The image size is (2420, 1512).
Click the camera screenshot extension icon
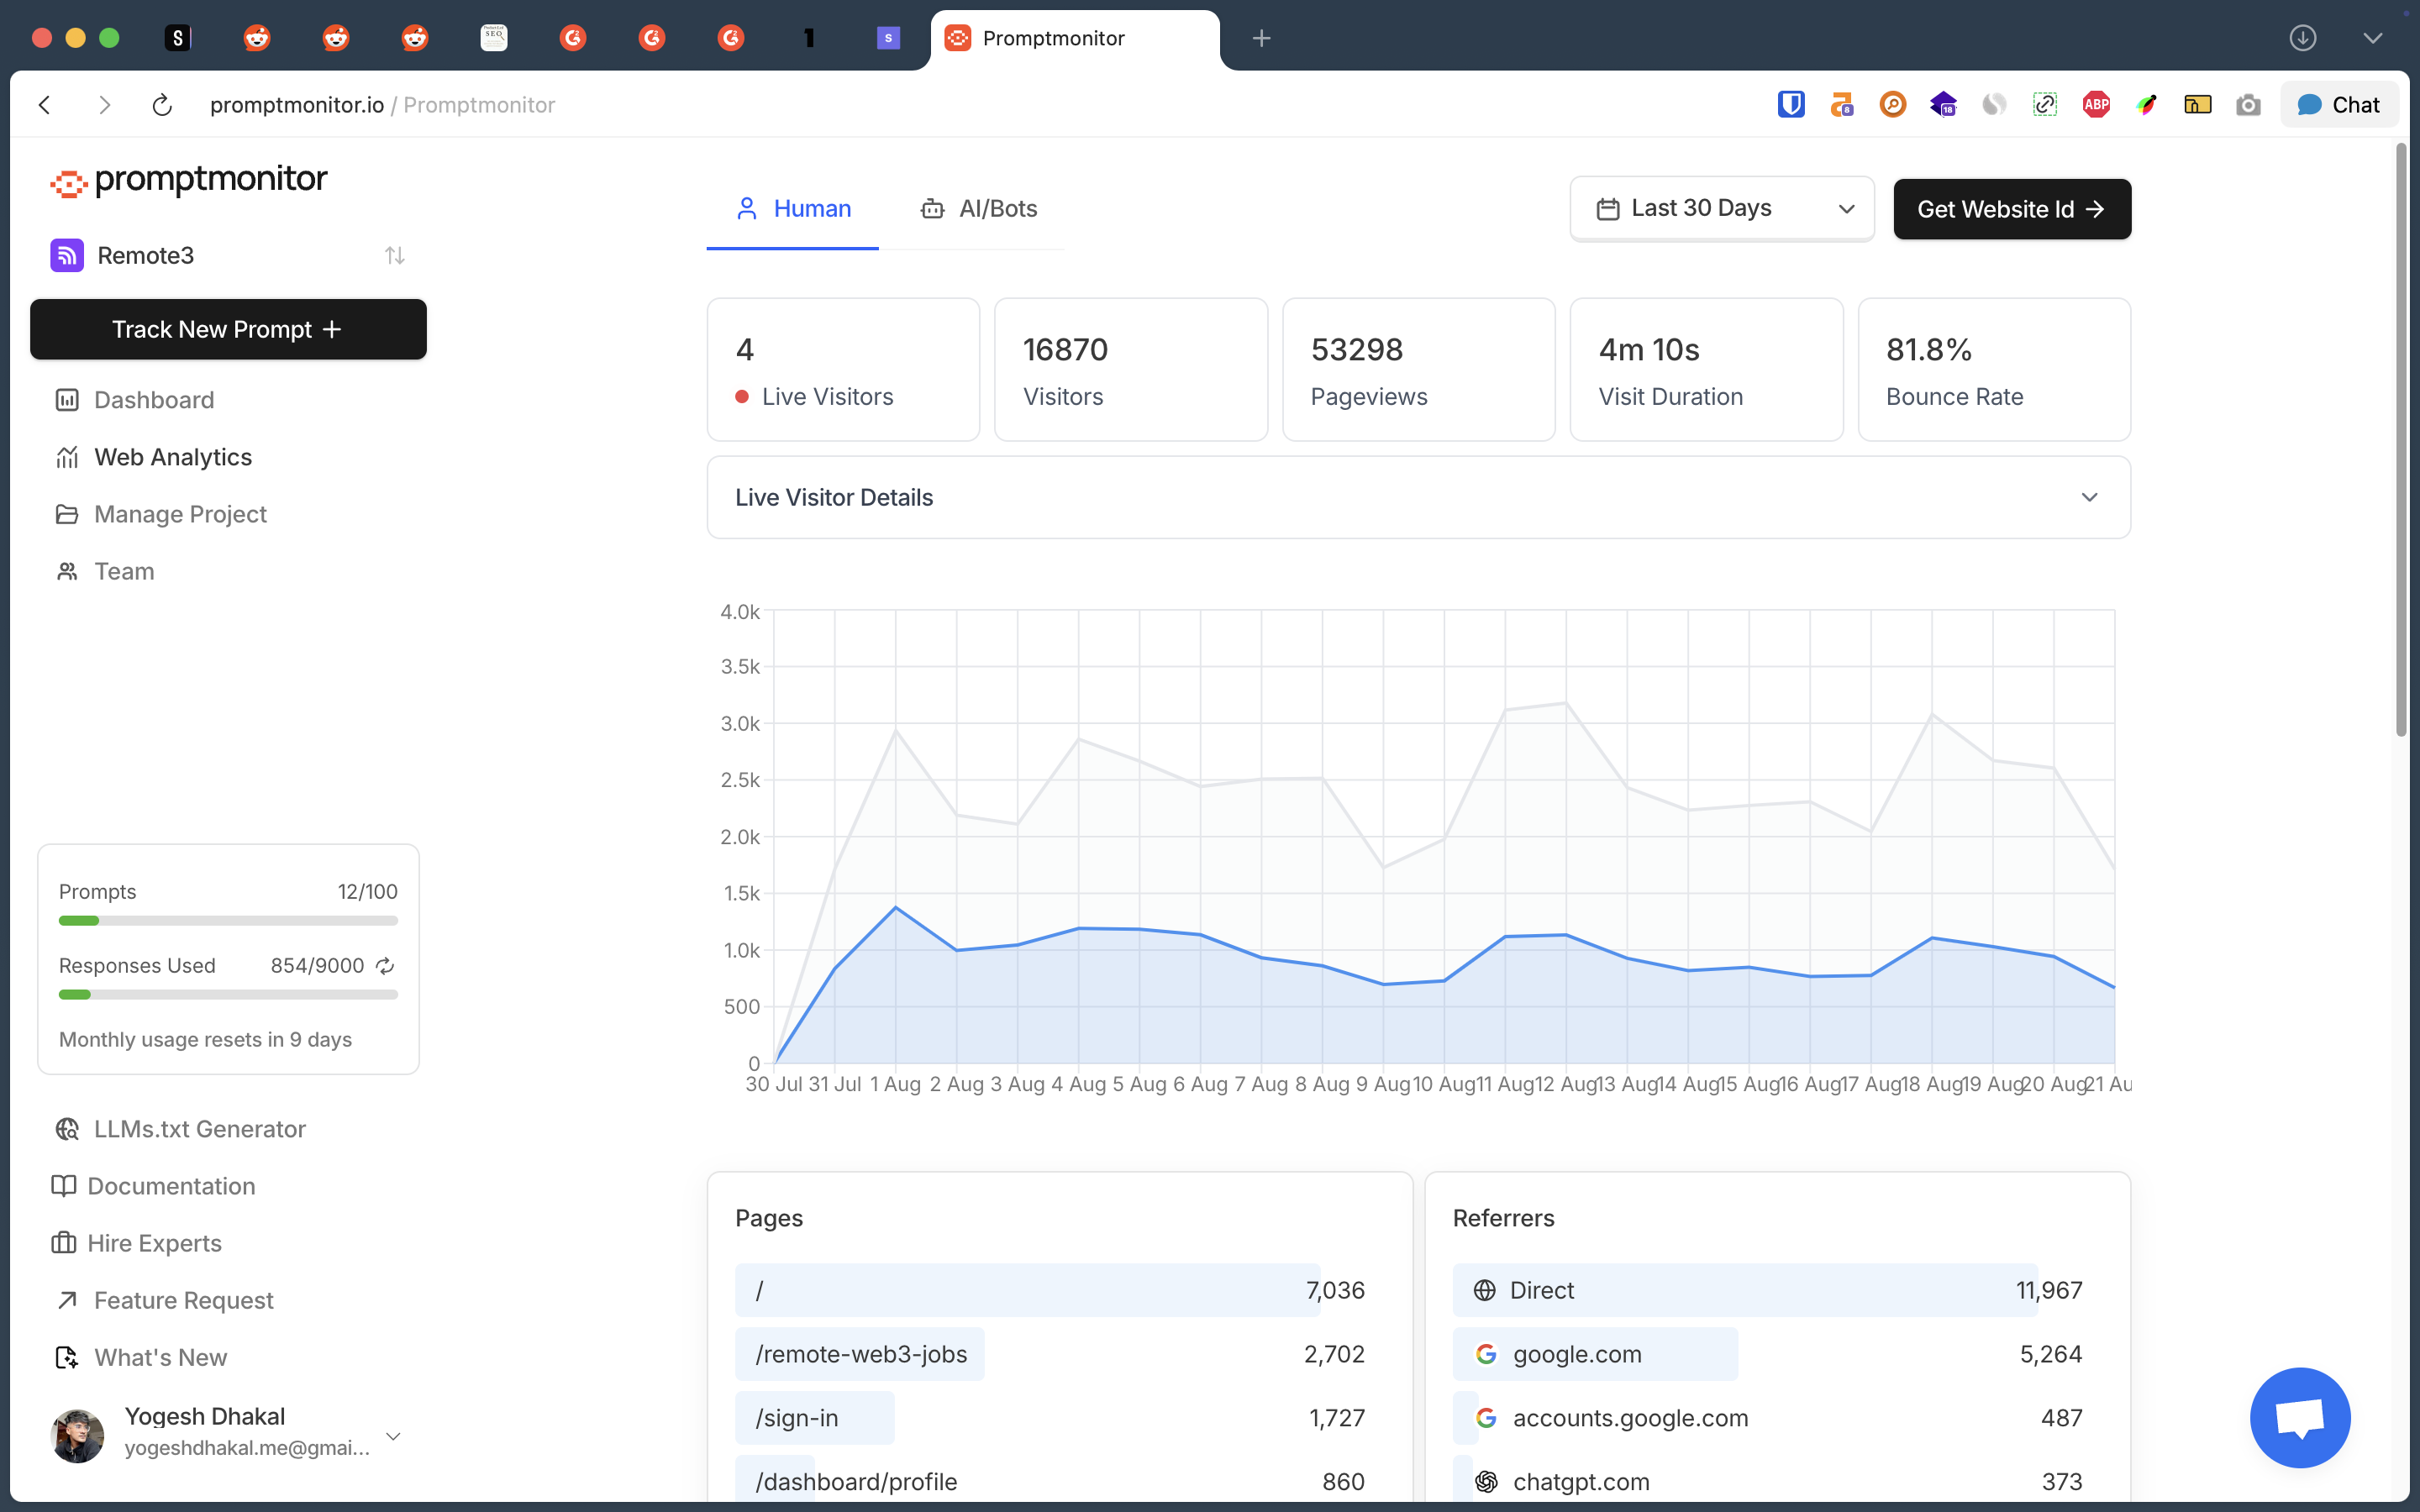pos(2248,105)
